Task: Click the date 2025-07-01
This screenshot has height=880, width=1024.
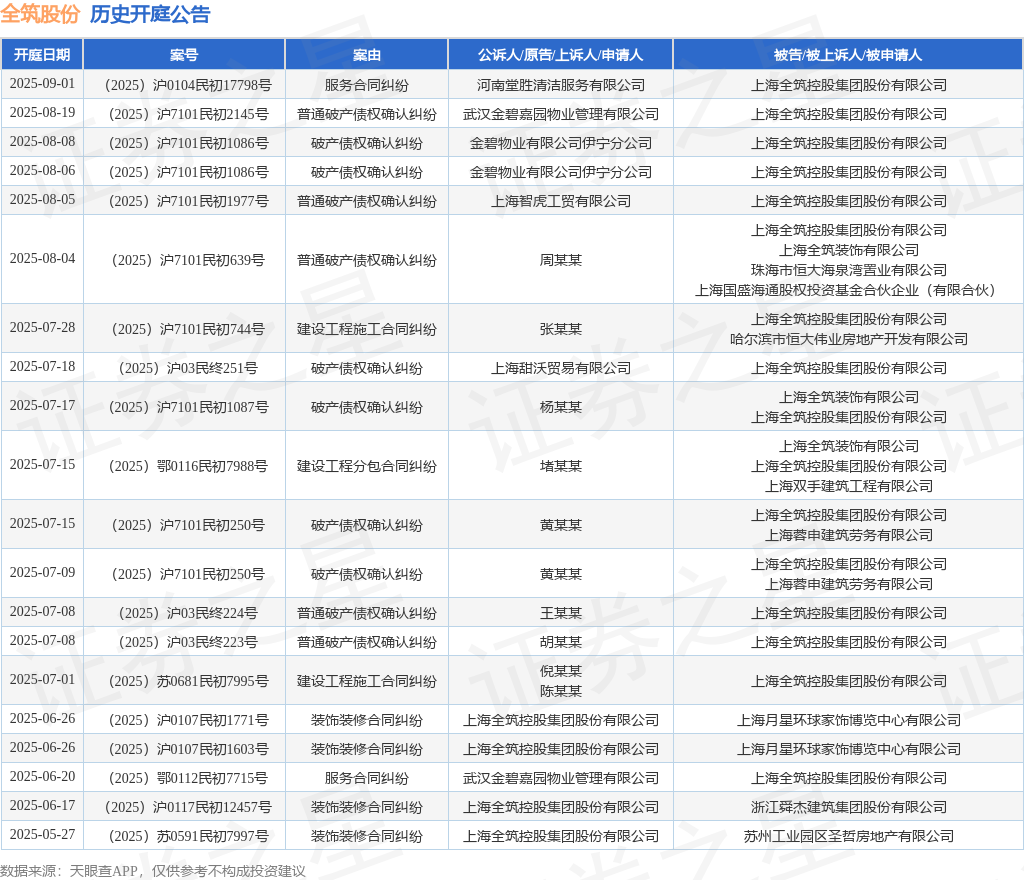Action: (x=42, y=680)
